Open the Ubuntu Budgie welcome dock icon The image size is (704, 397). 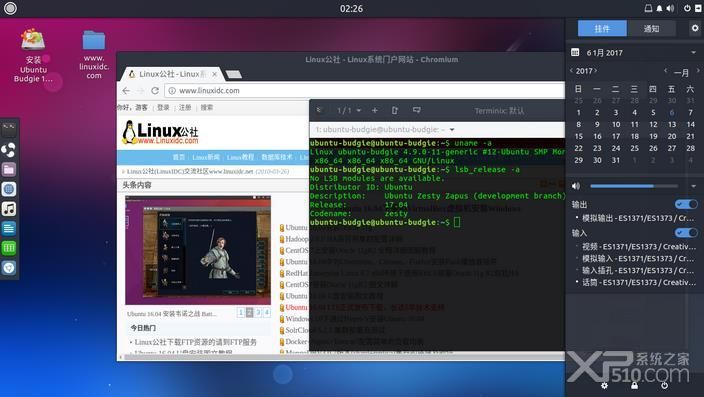[x=9, y=150]
